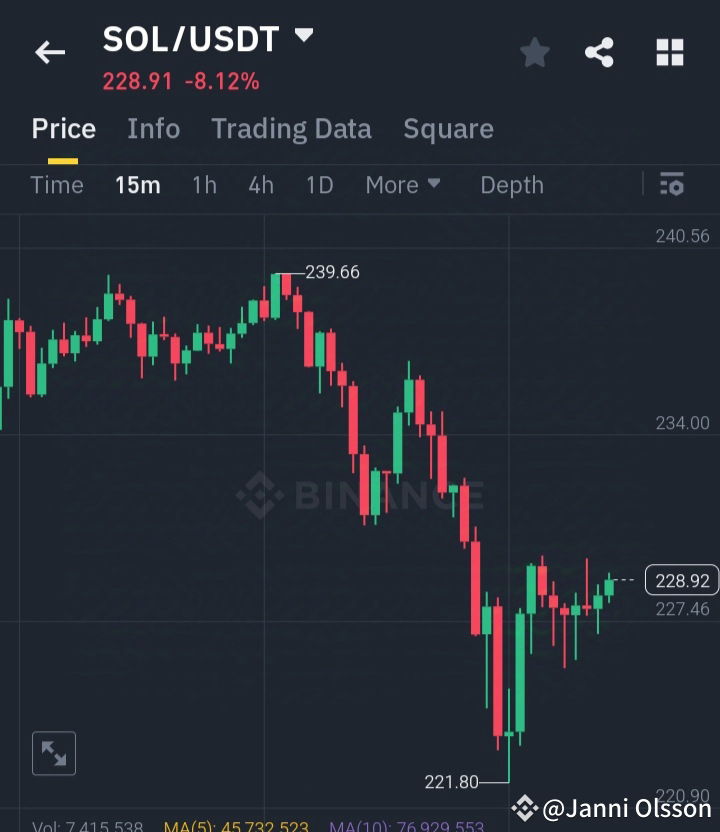Open the Square tab
The width and height of the screenshot is (720, 832).
[448, 128]
